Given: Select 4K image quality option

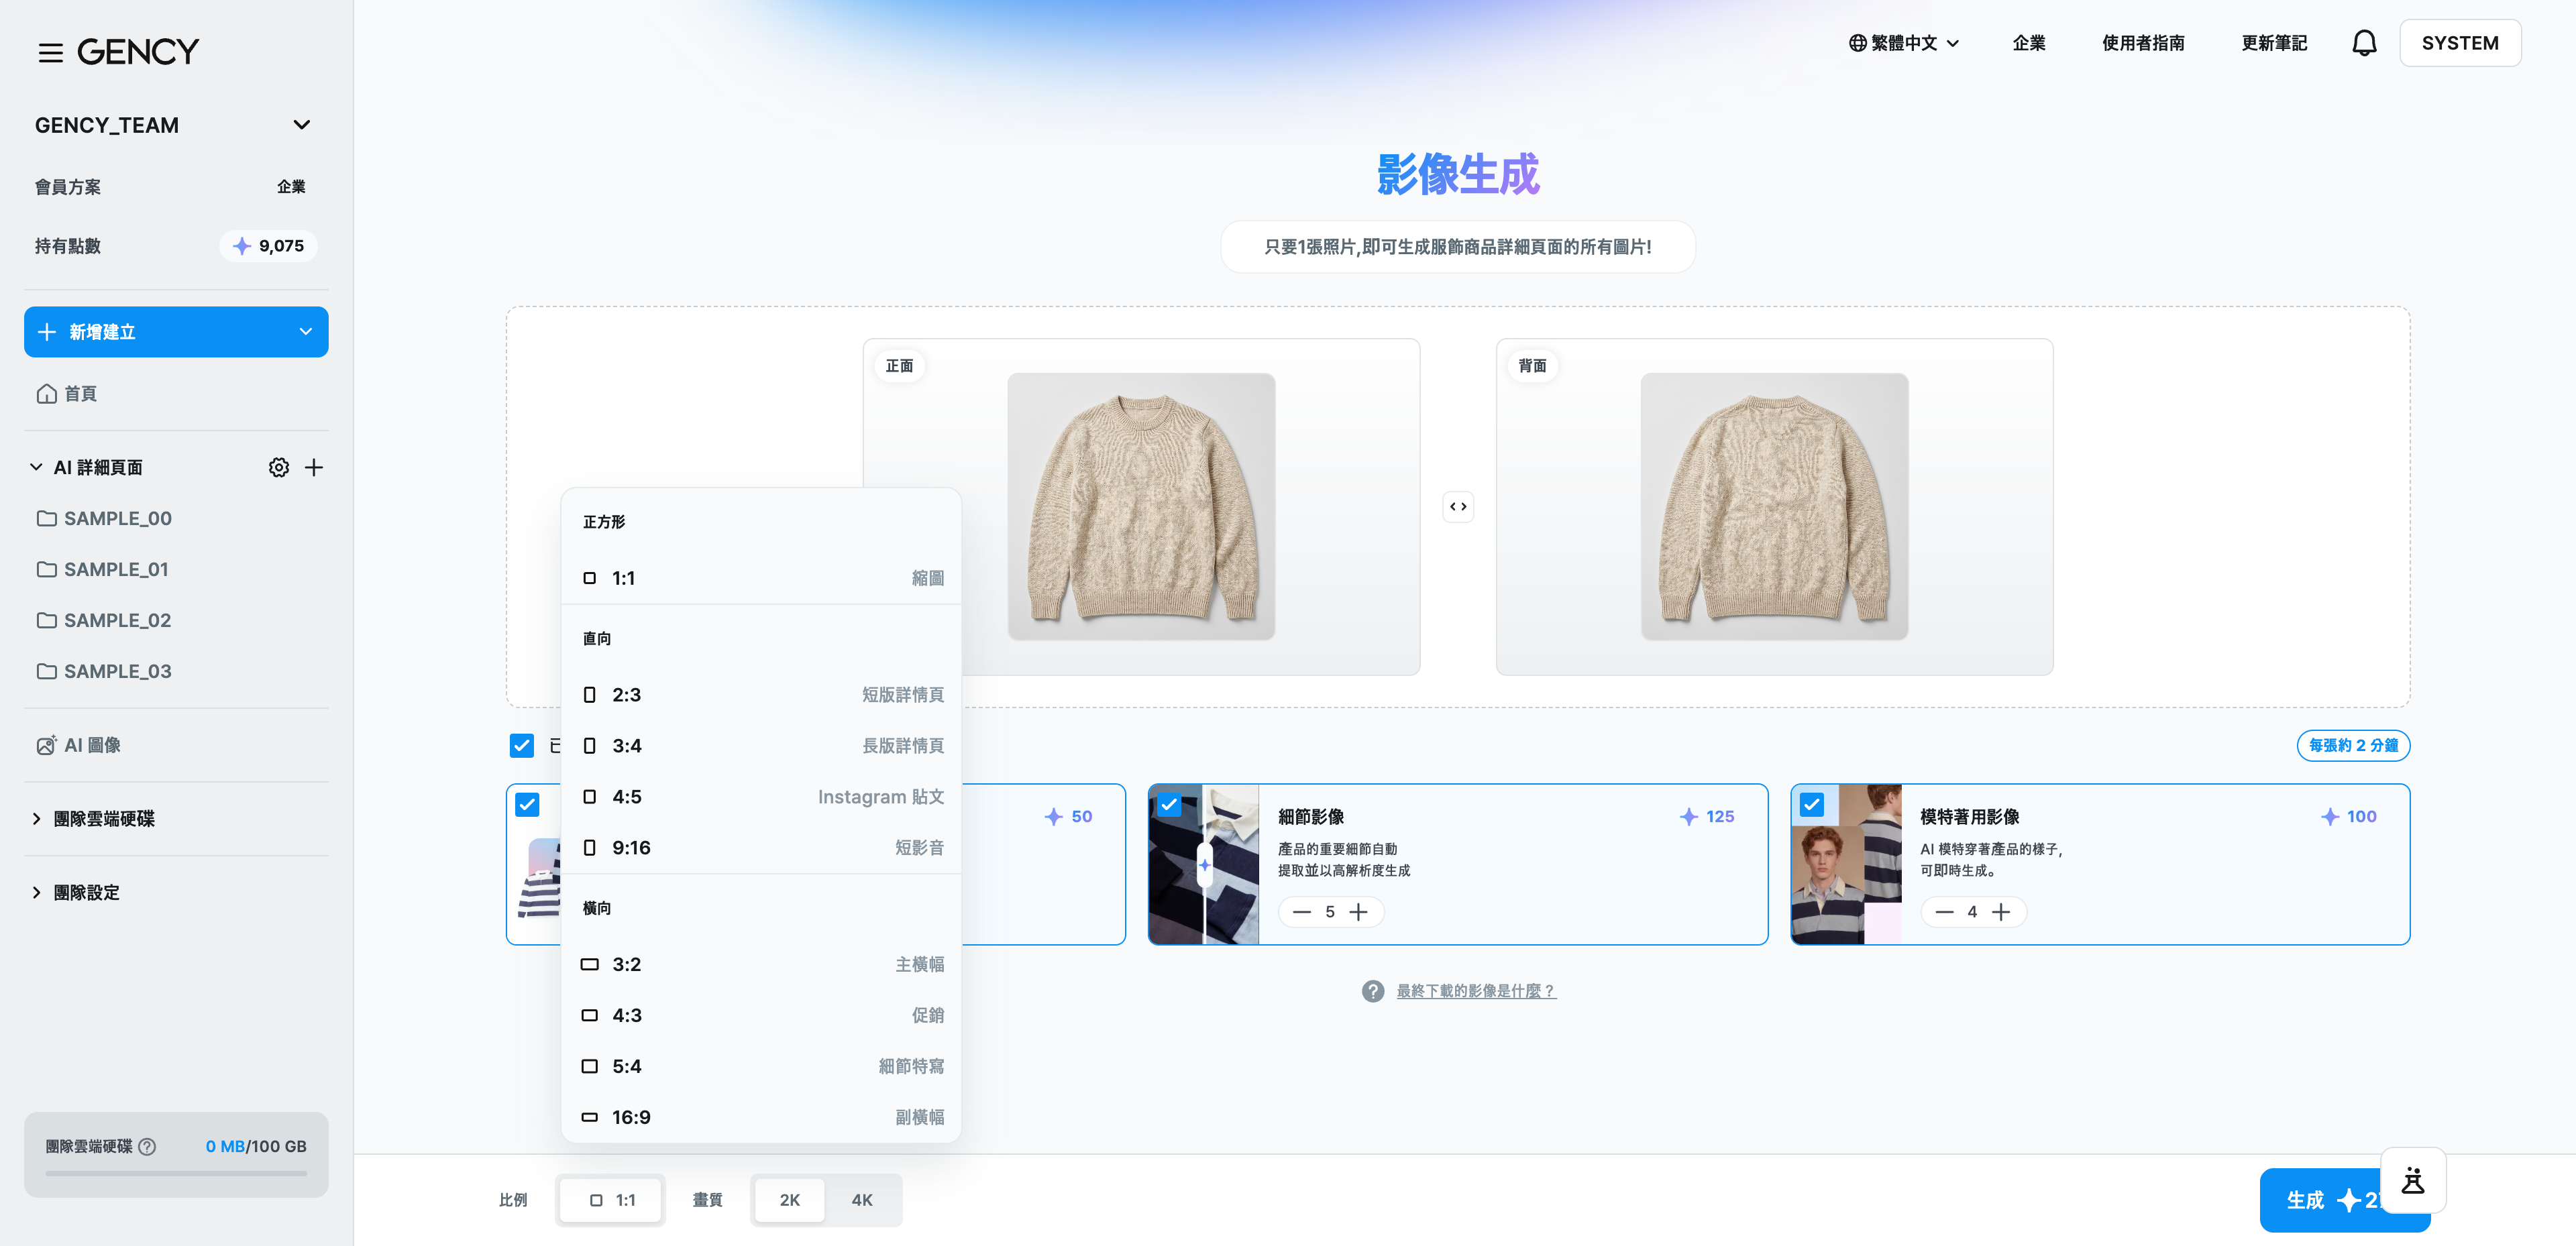Looking at the screenshot, I should pyautogui.click(x=862, y=1200).
